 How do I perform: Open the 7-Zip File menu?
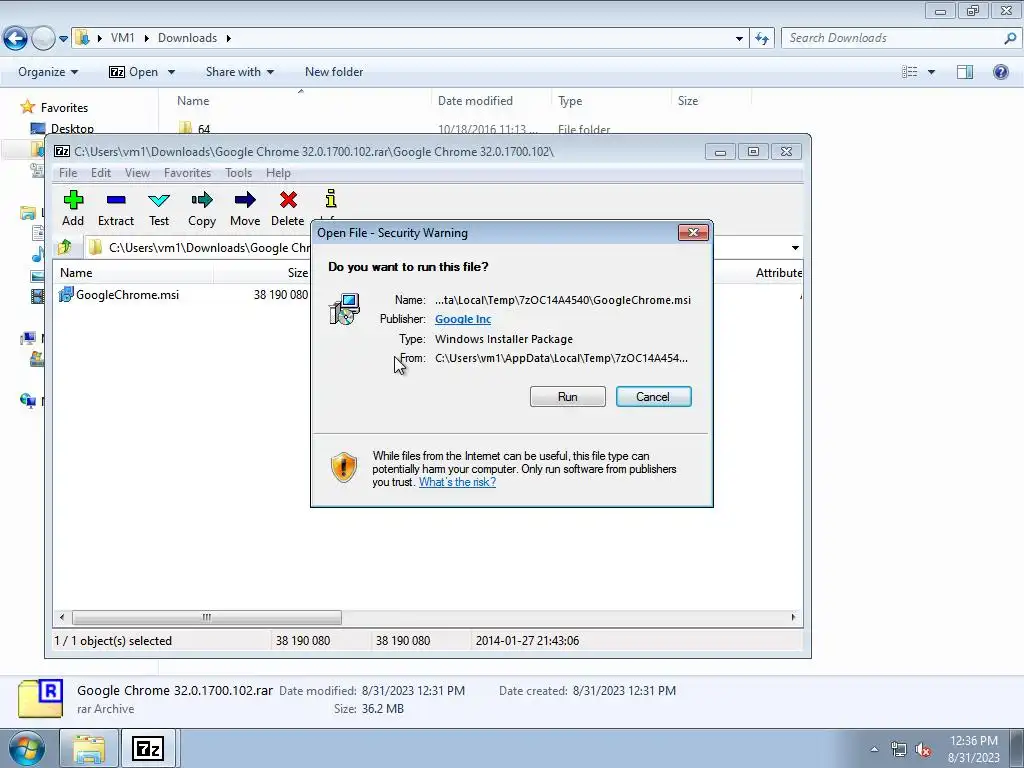(x=68, y=173)
